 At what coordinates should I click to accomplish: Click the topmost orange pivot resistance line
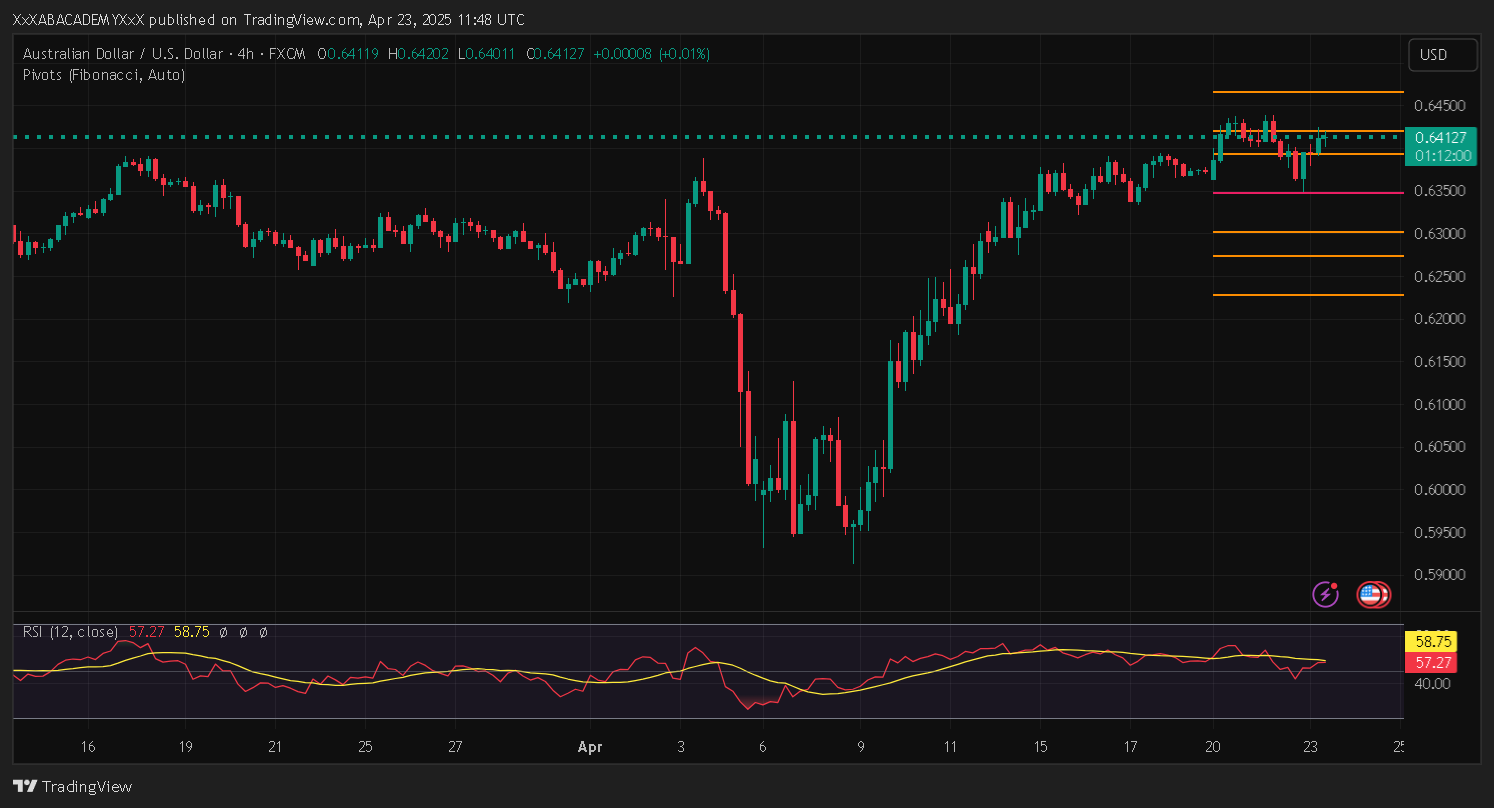tap(1300, 92)
